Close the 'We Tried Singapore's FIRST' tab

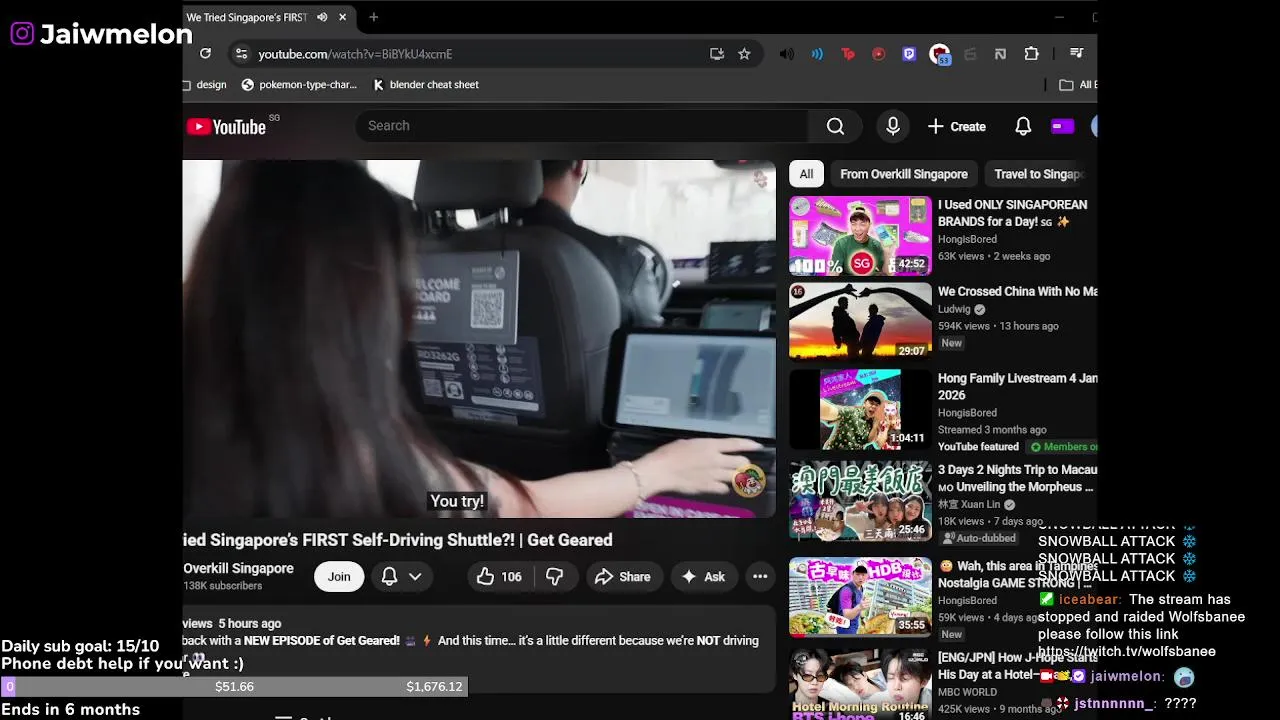[x=342, y=17]
